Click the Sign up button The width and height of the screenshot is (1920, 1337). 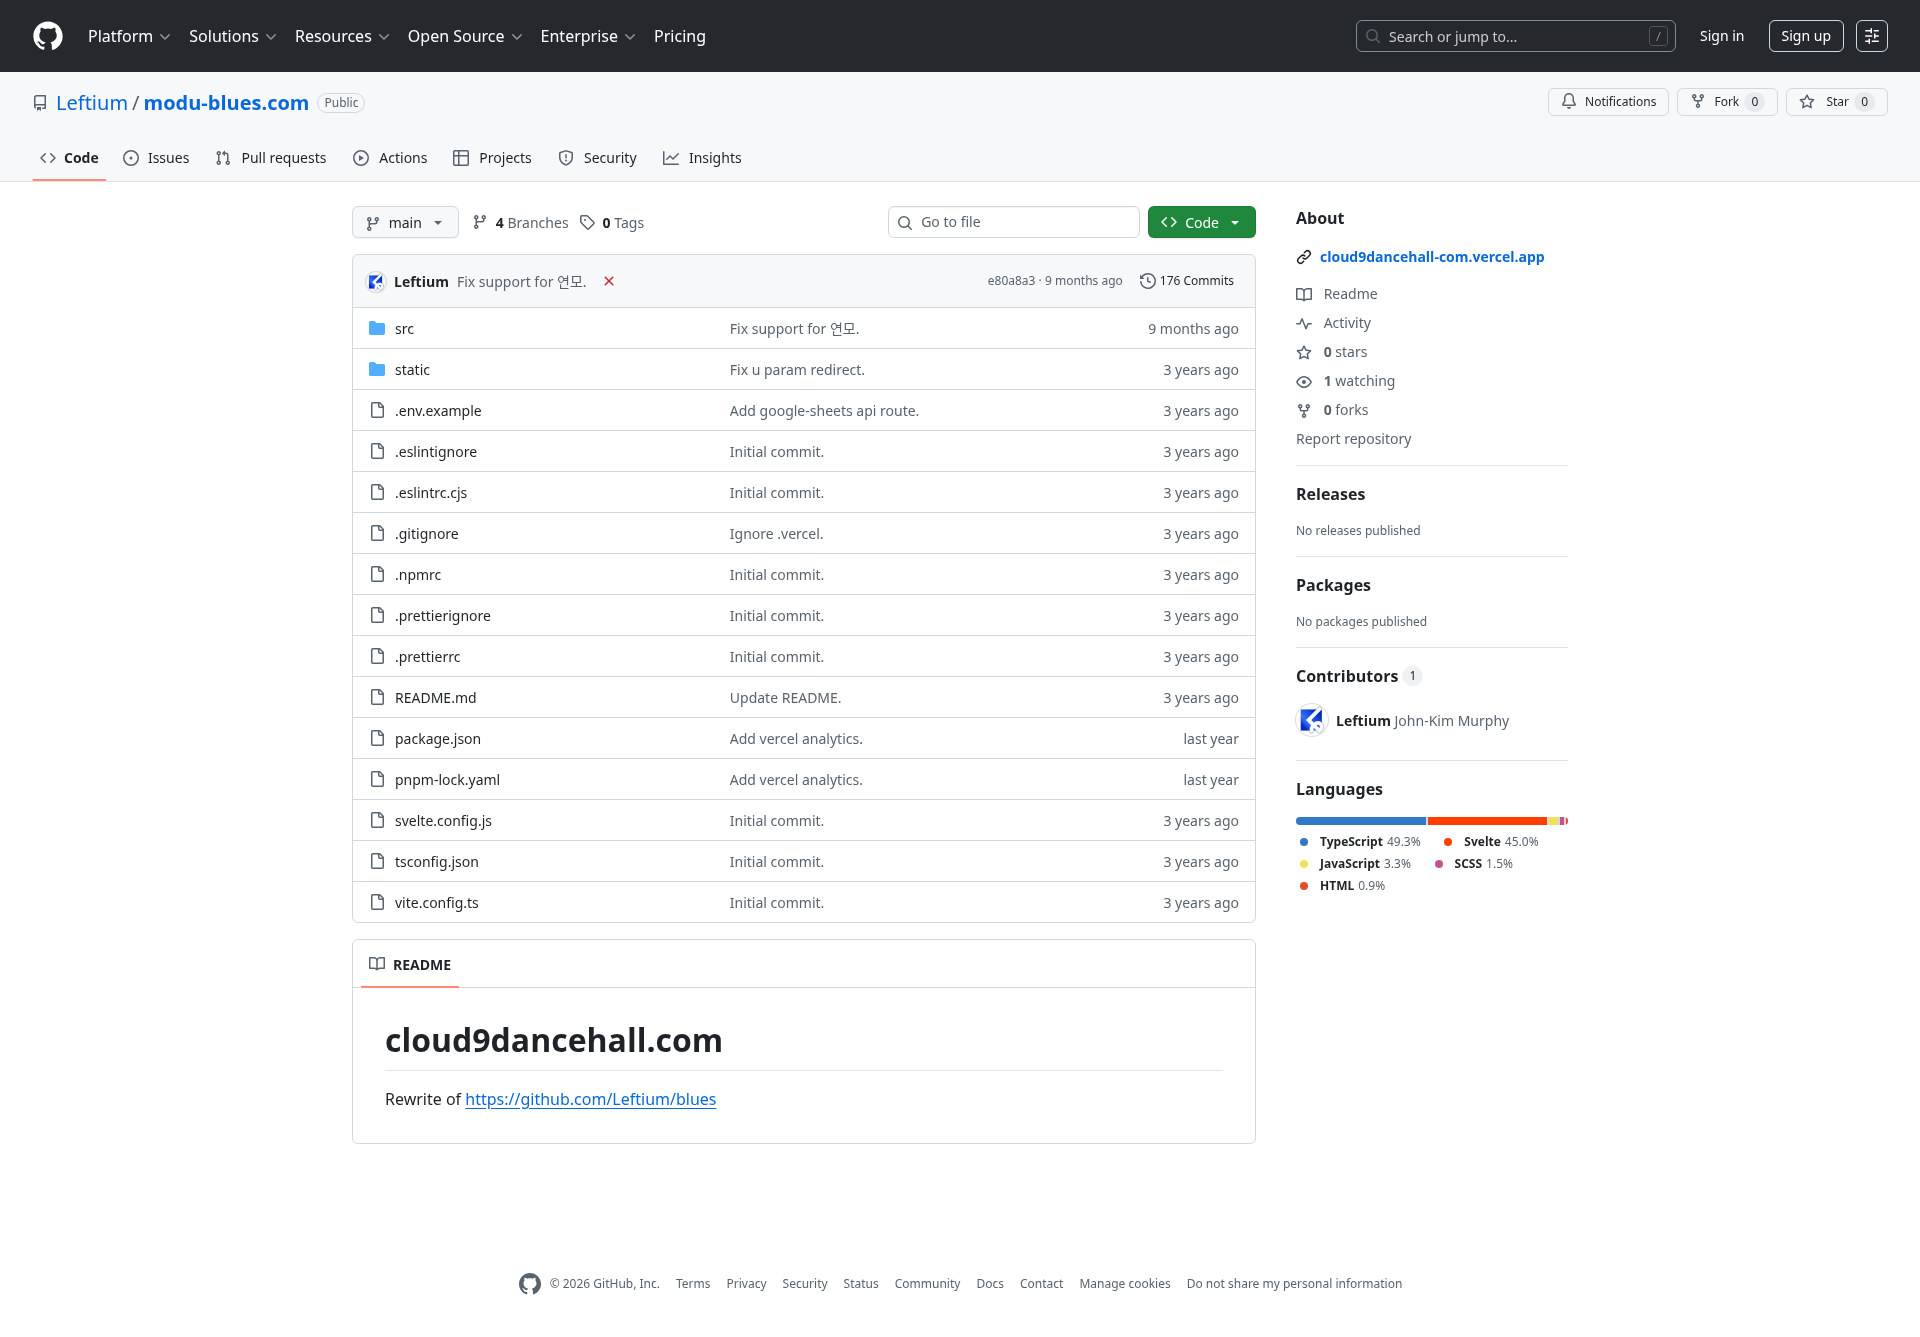(1806, 36)
